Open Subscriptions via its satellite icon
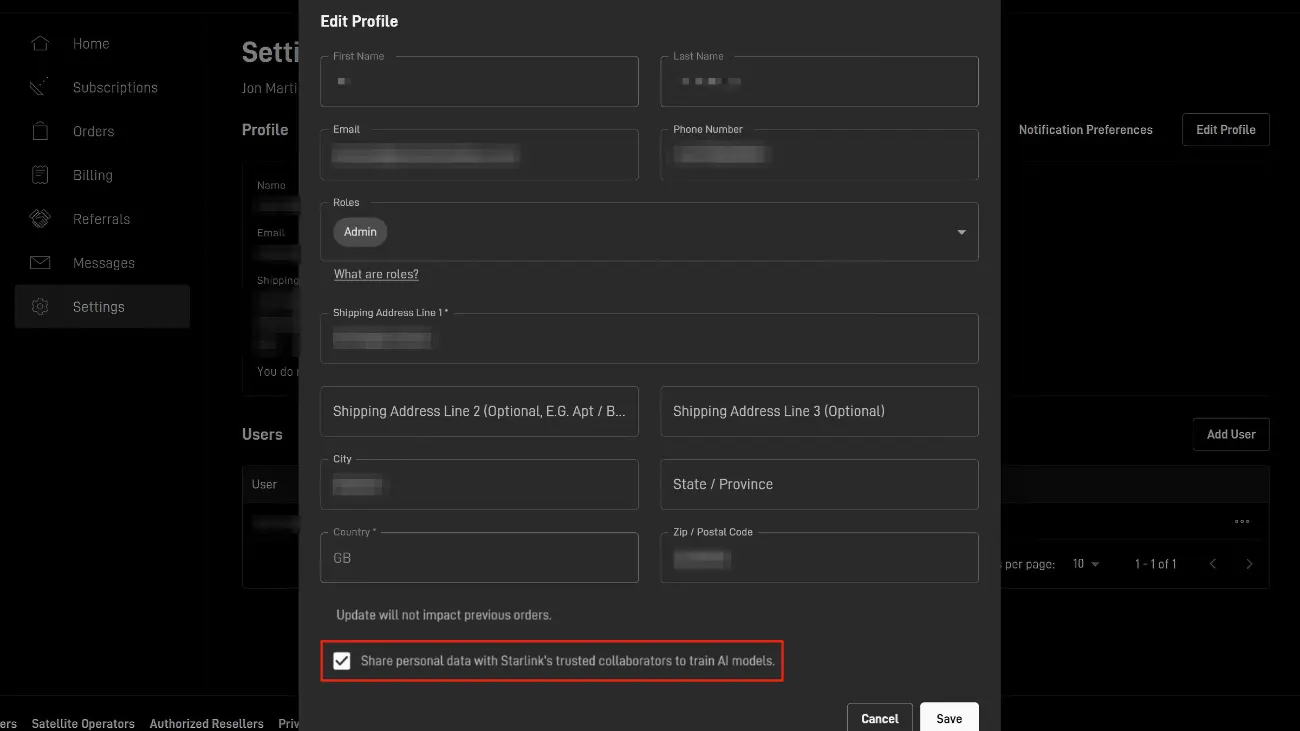 [40, 88]
